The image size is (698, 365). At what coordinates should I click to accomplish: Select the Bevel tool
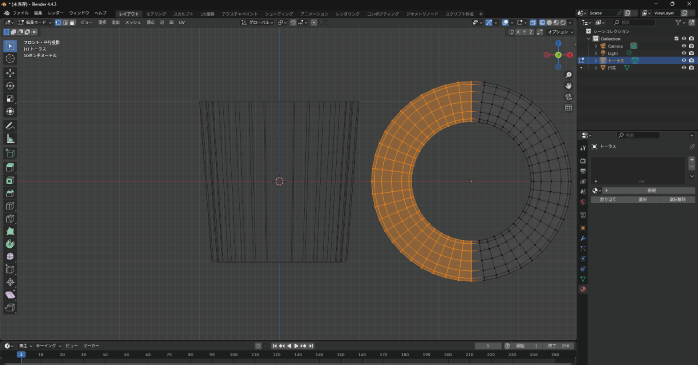tap(10, 193)
